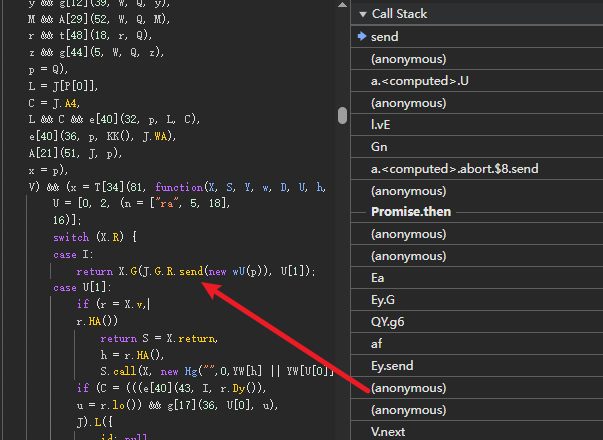Click the 'z && g[44](5, W, Q, z),' line

pyautogui.click(x=97, y=52)
